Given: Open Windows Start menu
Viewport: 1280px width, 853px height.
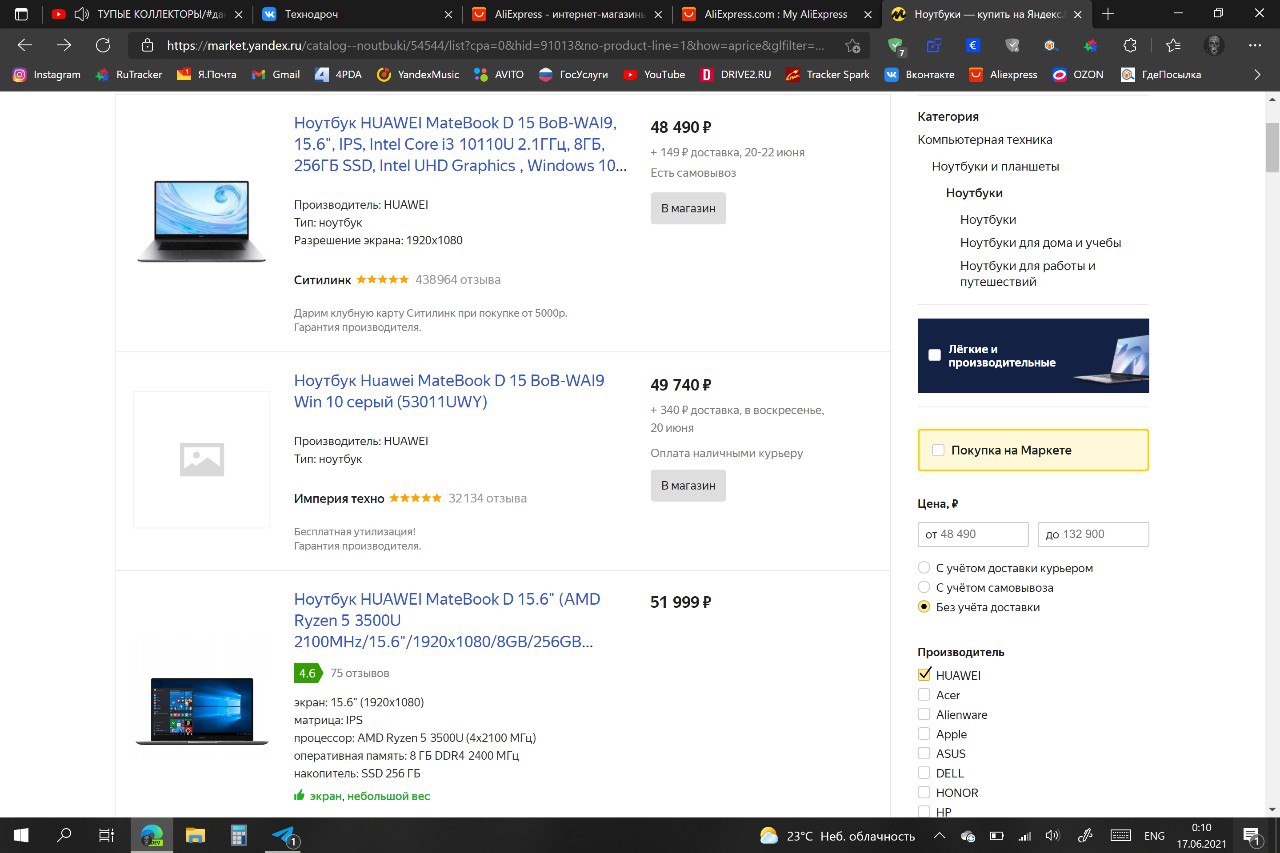Looking at the screenshot, I should [x=20, y=835].
